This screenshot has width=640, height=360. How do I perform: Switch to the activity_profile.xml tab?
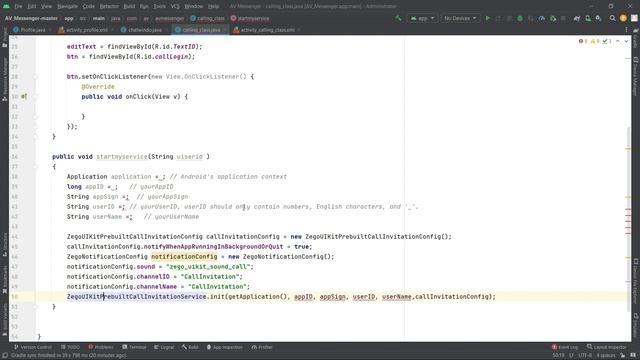click(87, 30)
